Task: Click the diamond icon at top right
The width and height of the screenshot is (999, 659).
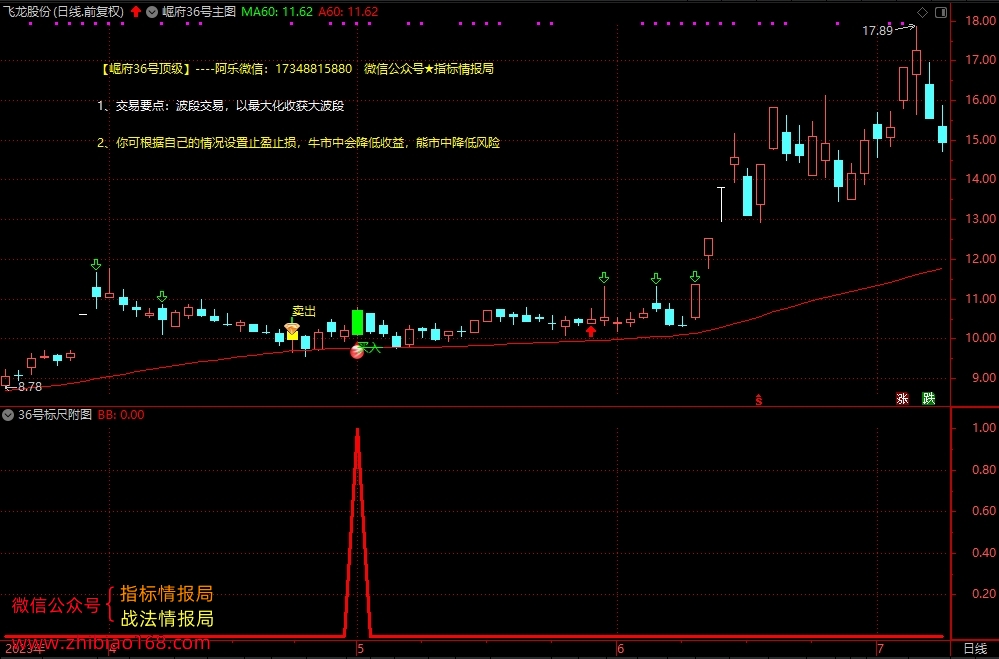Action: point(922,12)
